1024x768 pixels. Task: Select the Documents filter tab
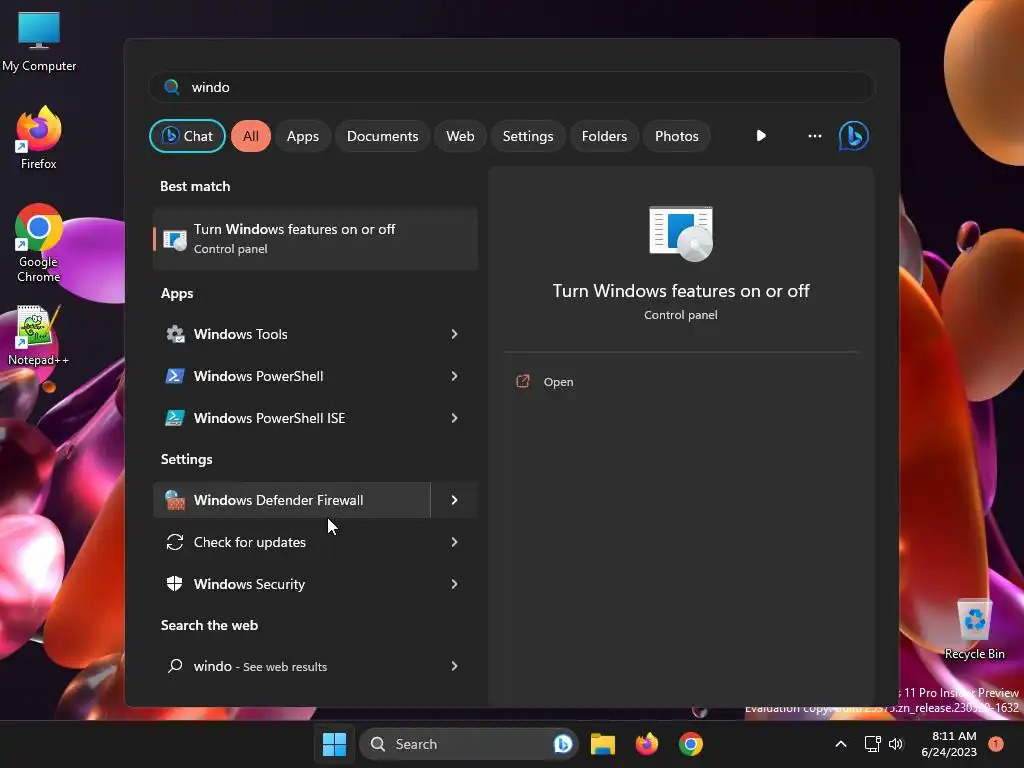coord(382,136)
